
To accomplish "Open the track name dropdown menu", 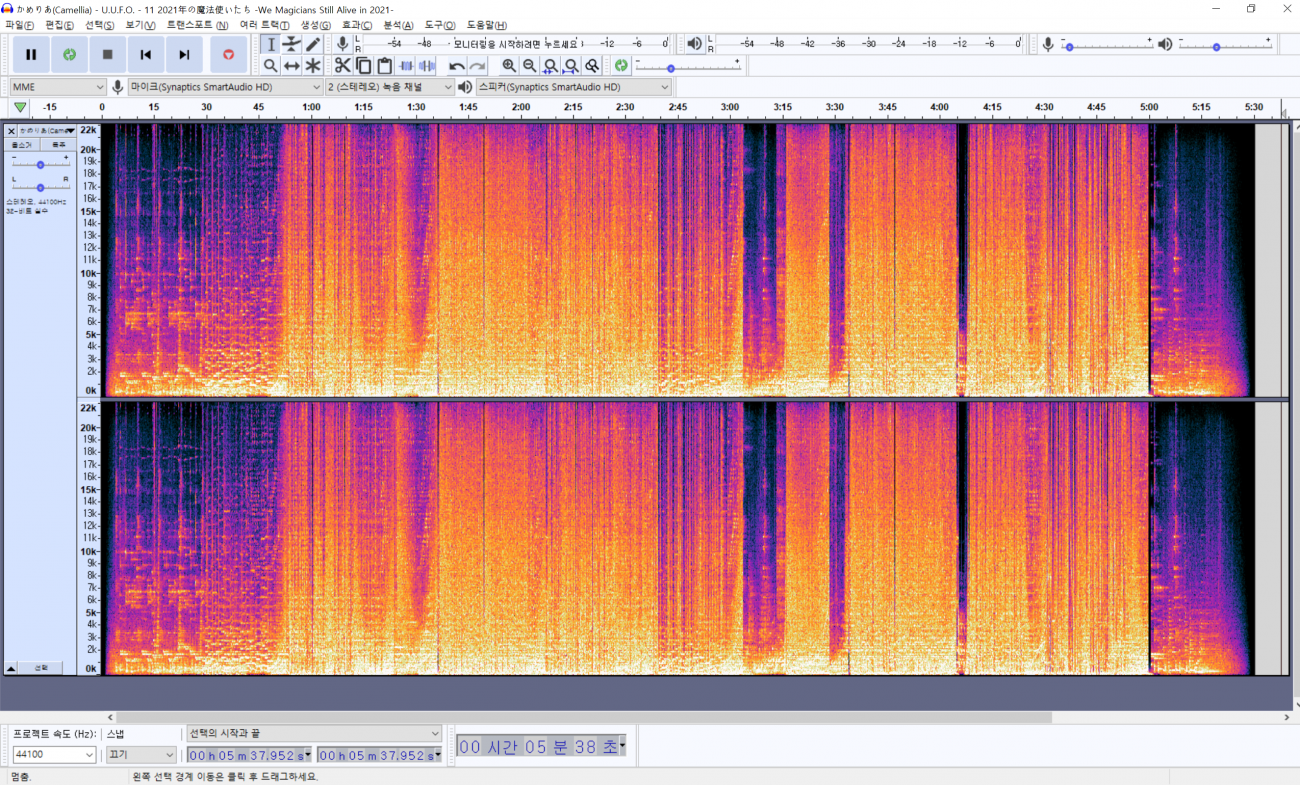I will click(x=47, y=131).
